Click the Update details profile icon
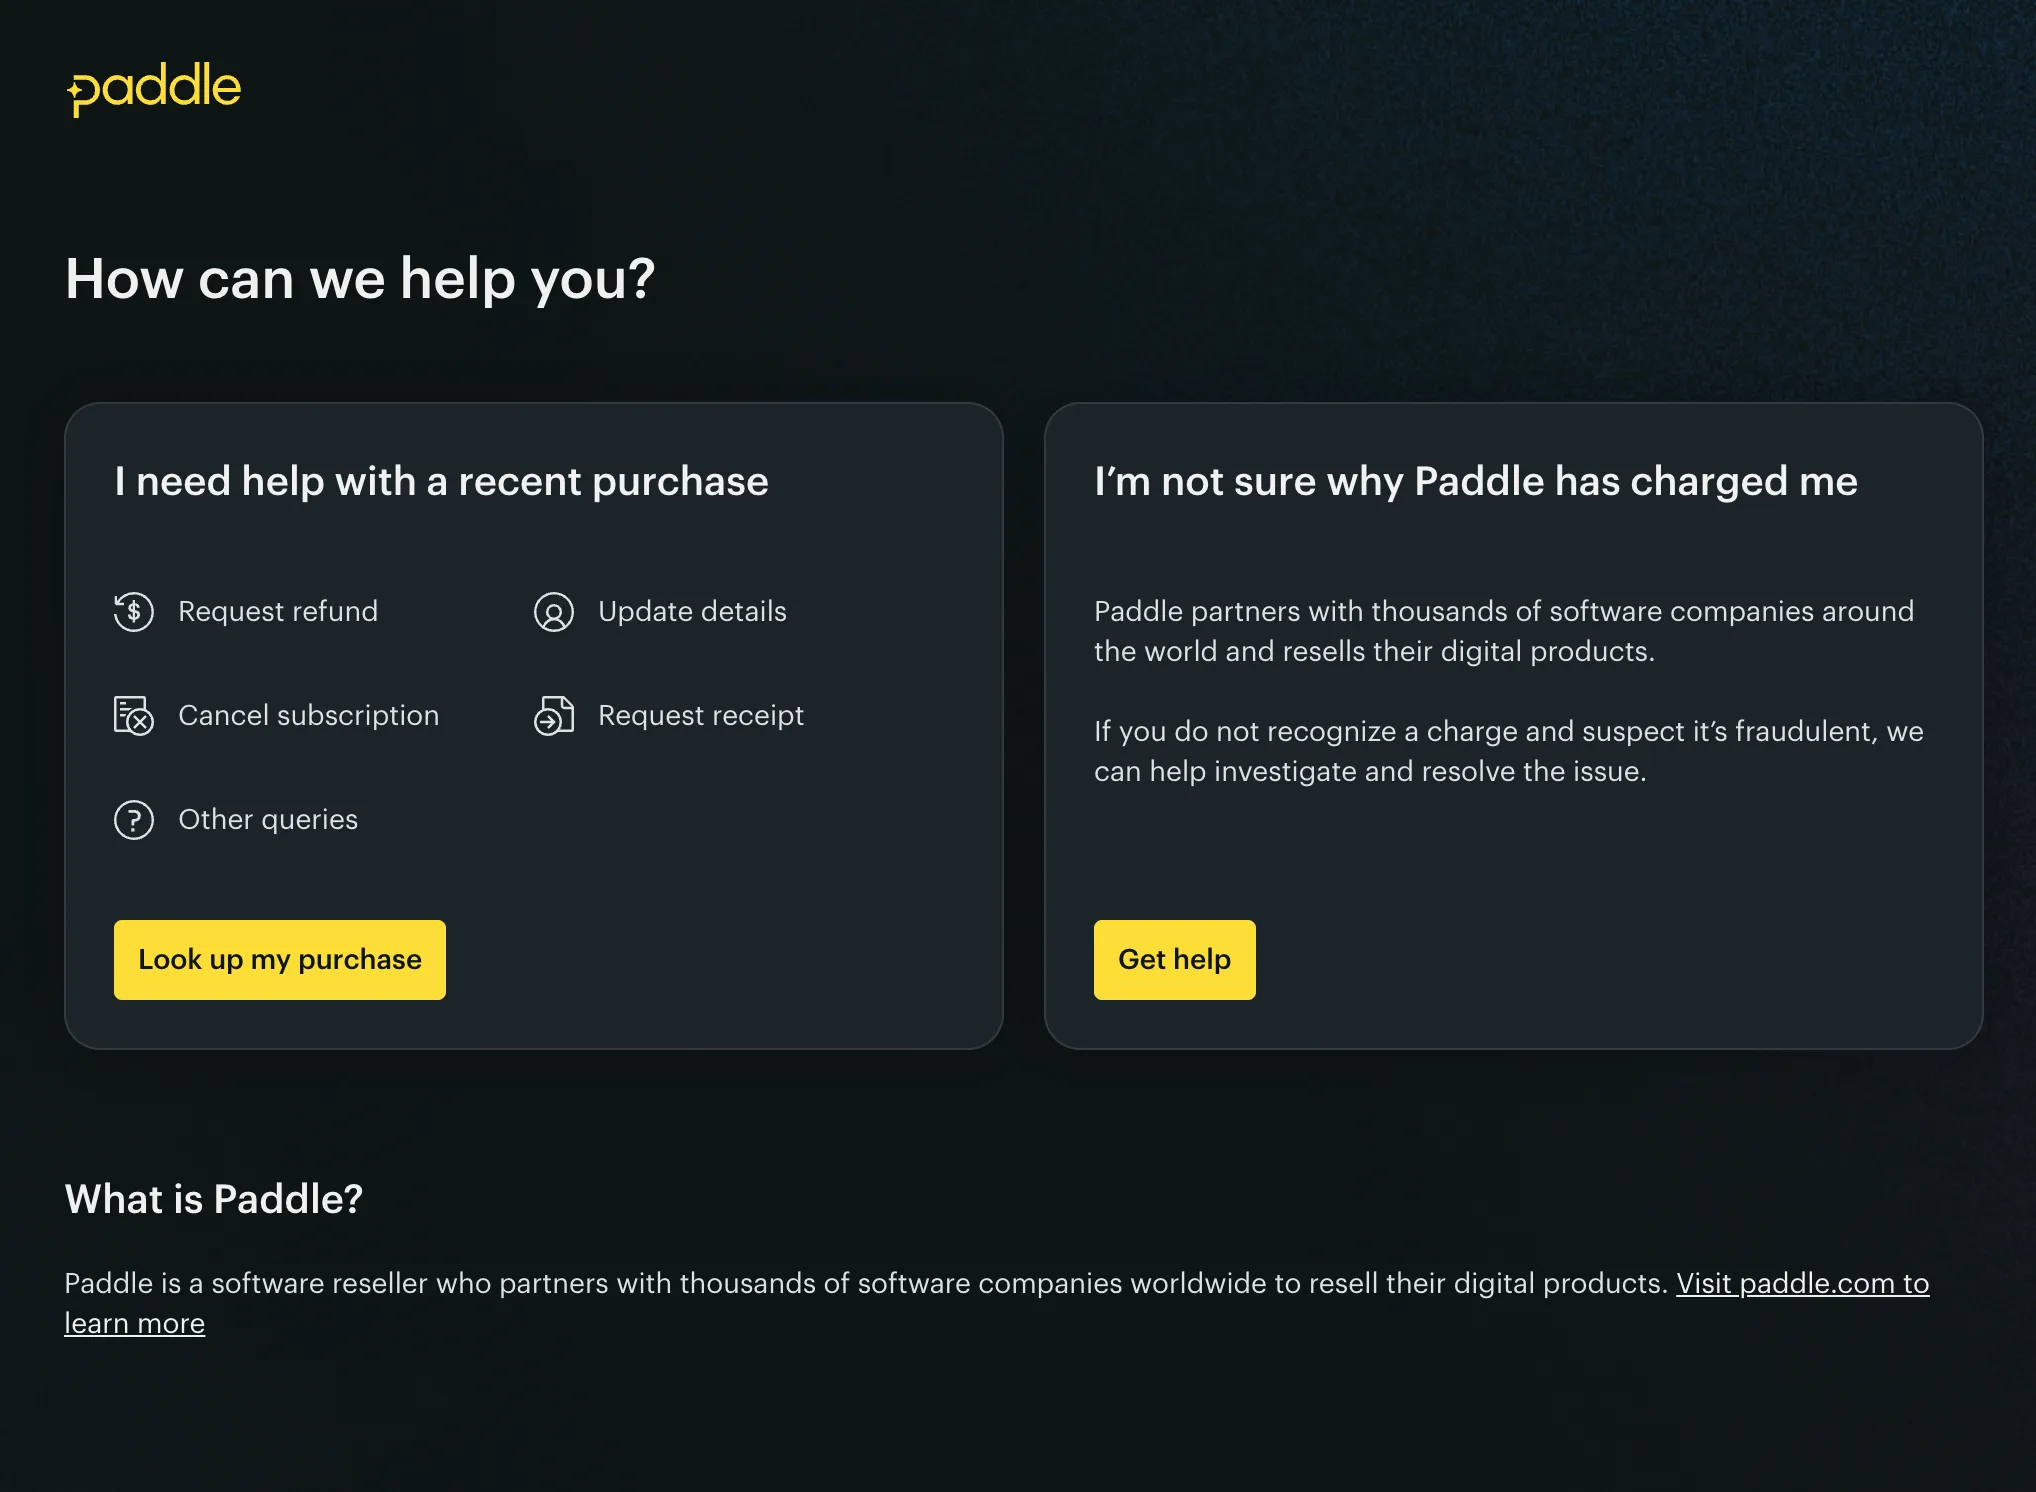Screen dimensions: 2036x1492 point(554,612)
